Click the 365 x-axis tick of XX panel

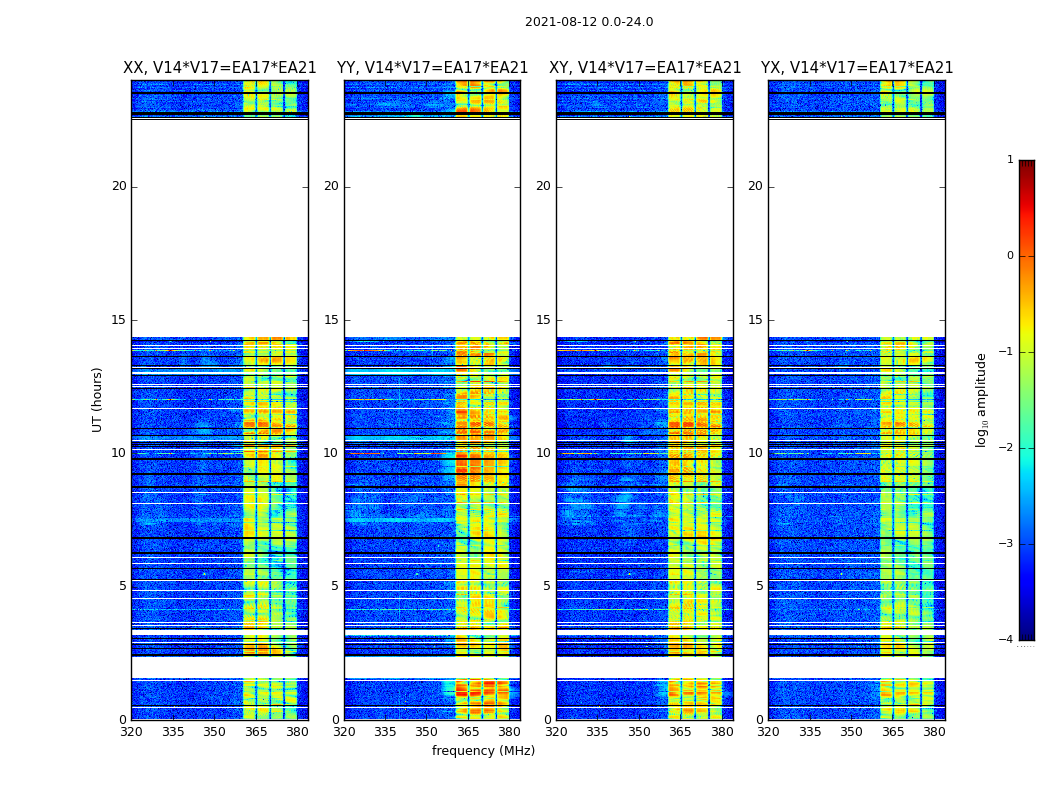point(256,732)
